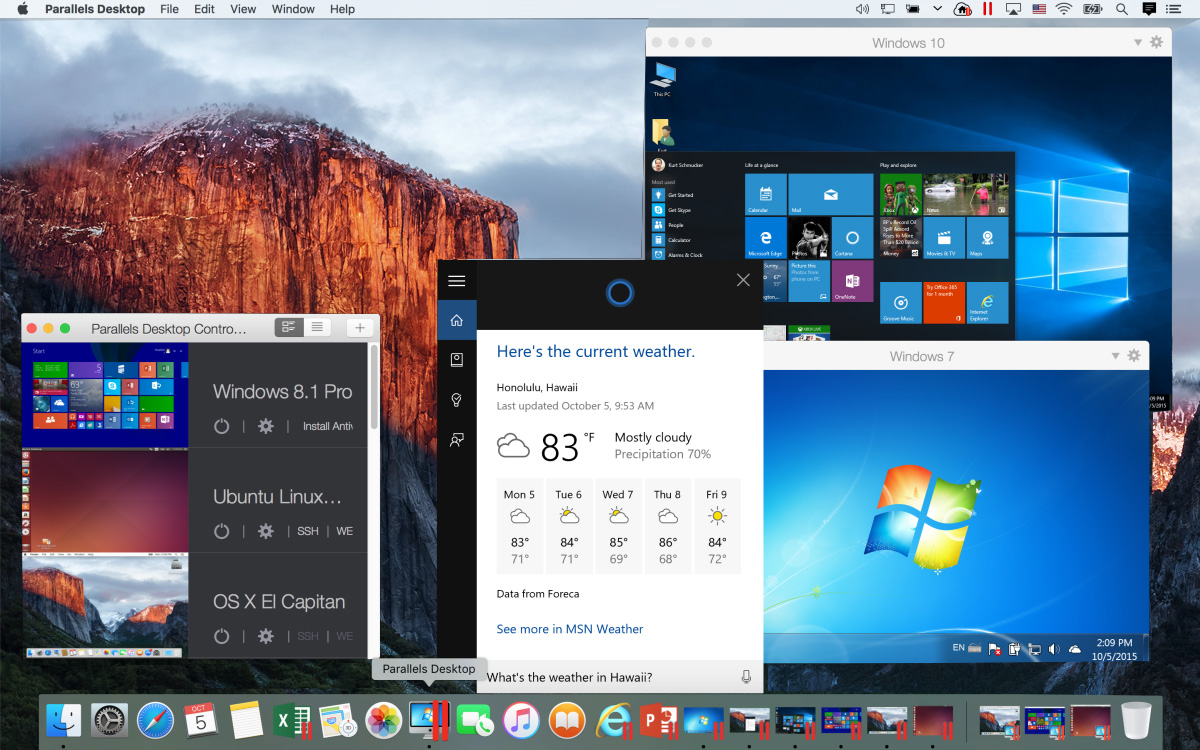Expand the dropdown arrow on the Windows 10 titlebar
Viewport: 1200px width, 750px height.
[x=1137, y=42]
